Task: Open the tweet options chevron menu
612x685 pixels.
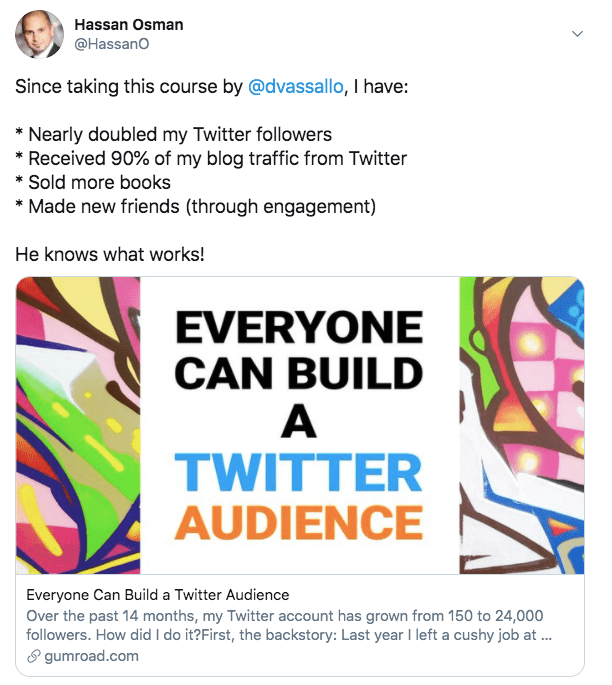Action: (577, 33)
